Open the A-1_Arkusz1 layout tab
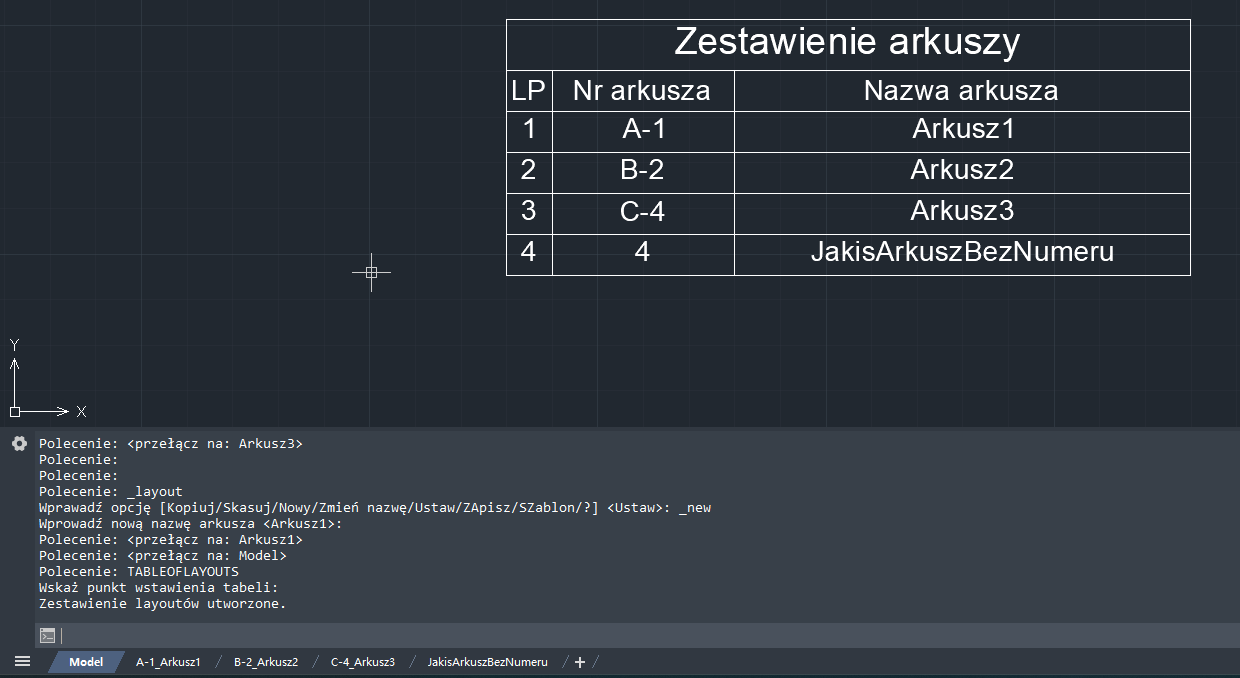 pyautogui.click(x=168, y=662)
